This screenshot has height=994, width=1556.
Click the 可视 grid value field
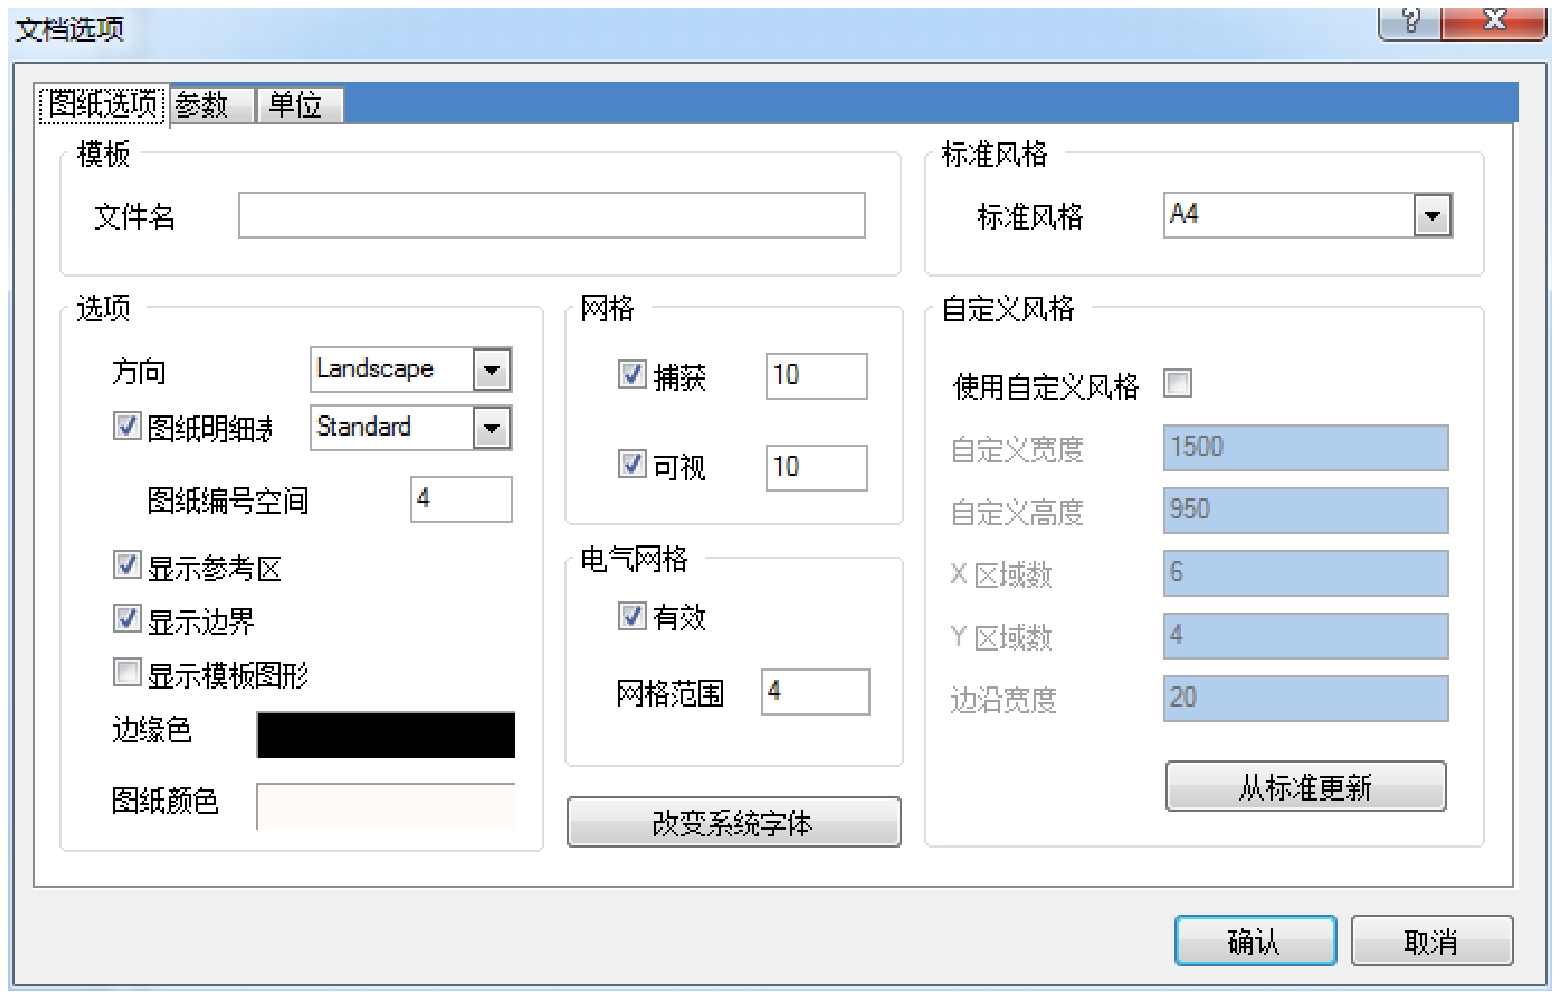coord(816,467)
